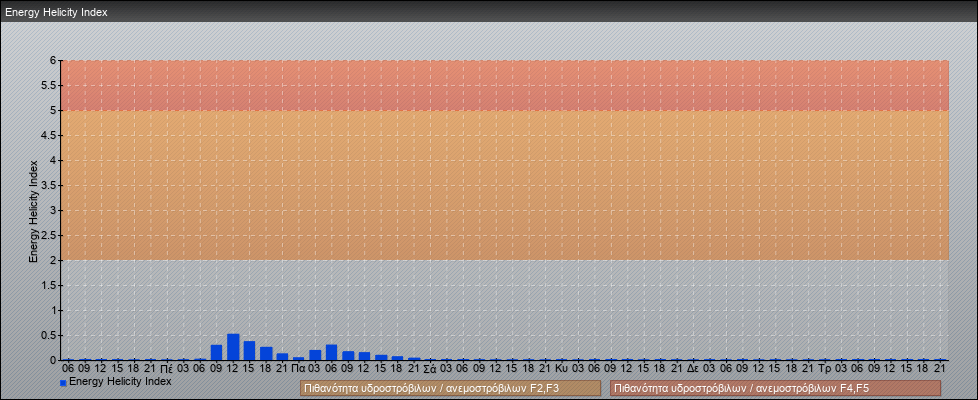Click the Κυ day label on x-axis
This screenshot has height=400, width=978.
561,369
